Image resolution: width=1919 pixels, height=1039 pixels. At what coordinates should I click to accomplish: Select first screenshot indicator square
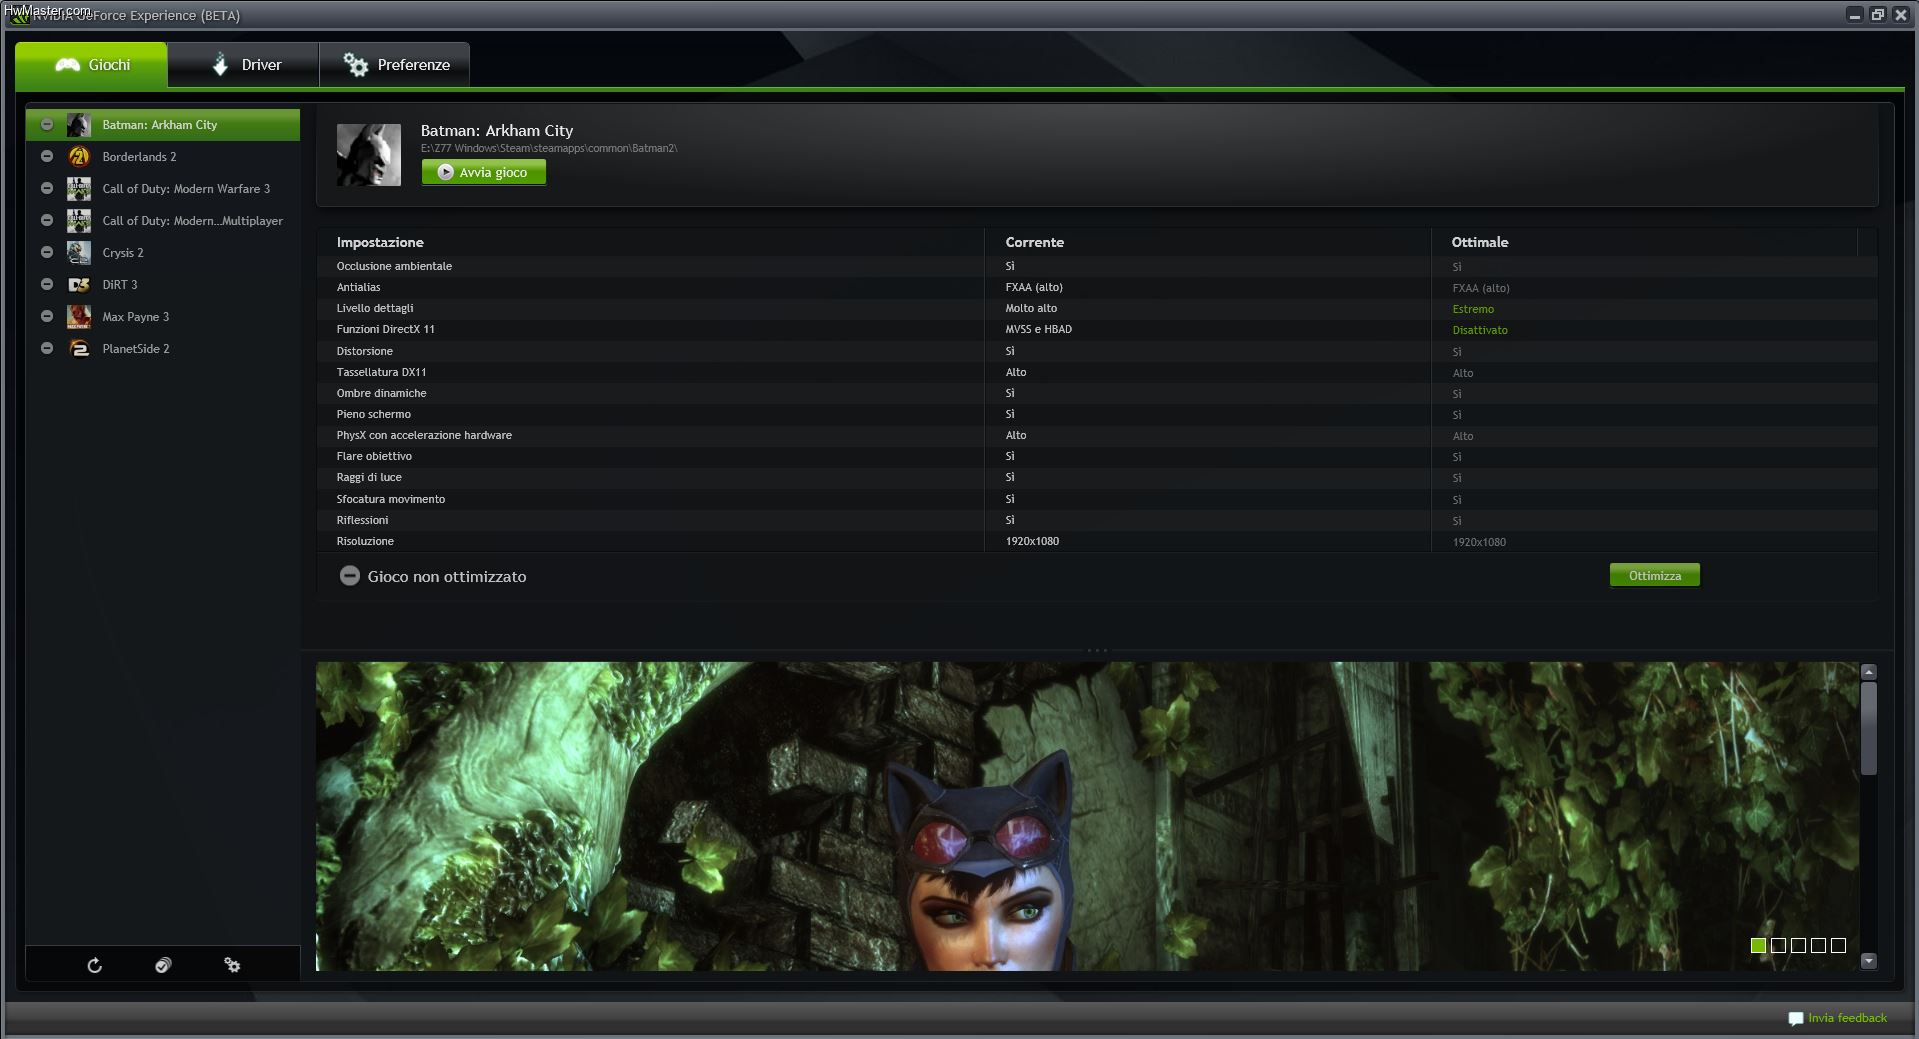point(1758,945)
